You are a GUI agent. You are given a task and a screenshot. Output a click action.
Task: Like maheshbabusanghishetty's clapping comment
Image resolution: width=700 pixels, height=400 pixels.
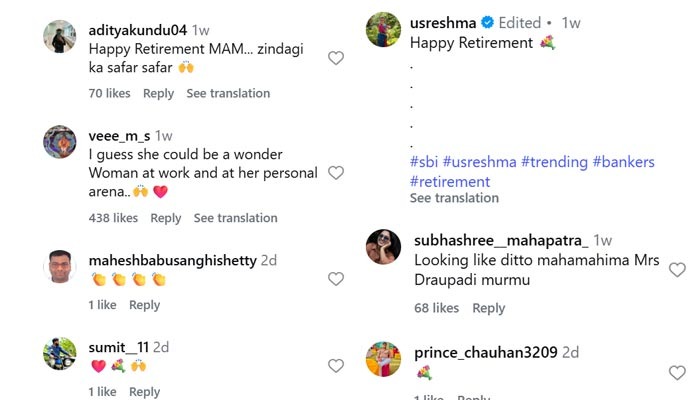pyautogui.click(x=336, y=279)
